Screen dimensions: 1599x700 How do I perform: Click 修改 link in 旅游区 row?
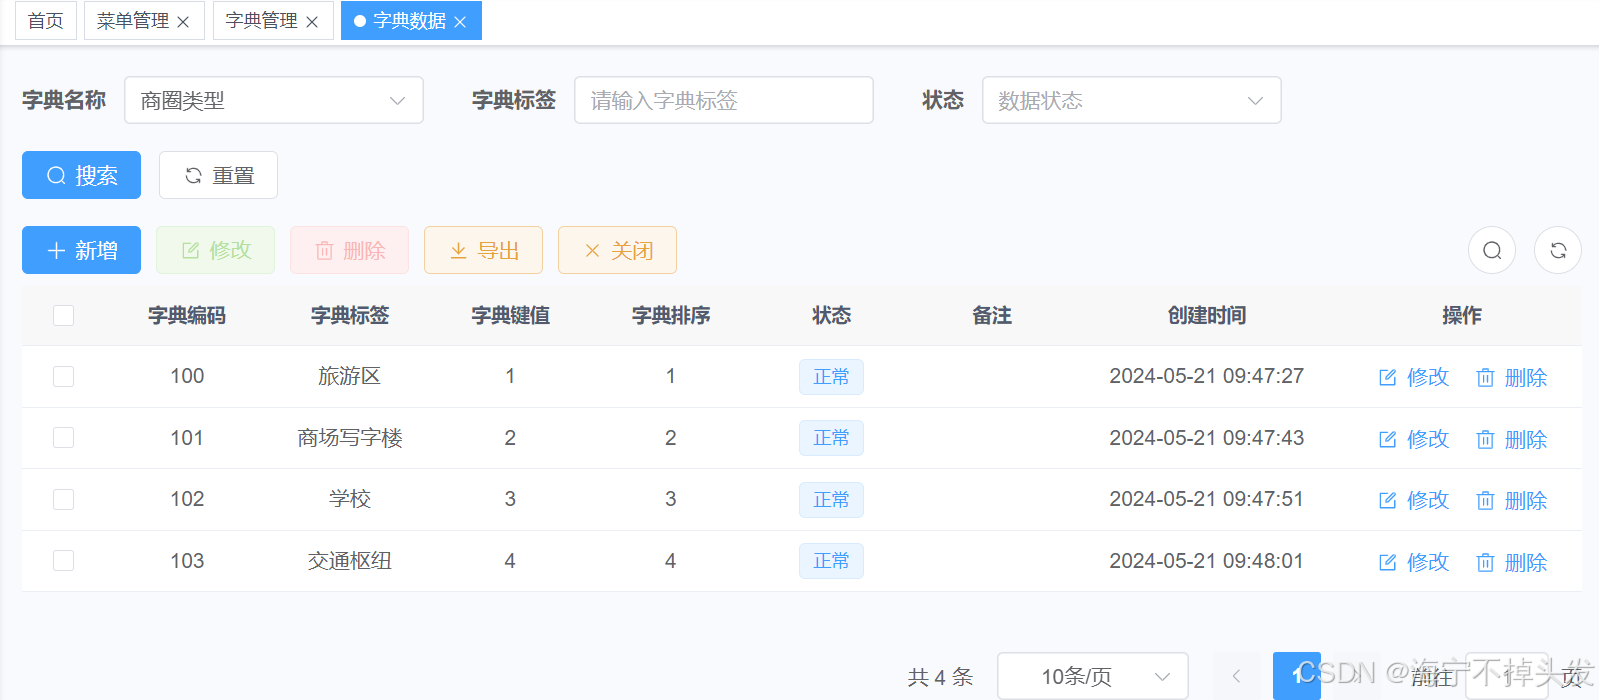point(1414,377)
